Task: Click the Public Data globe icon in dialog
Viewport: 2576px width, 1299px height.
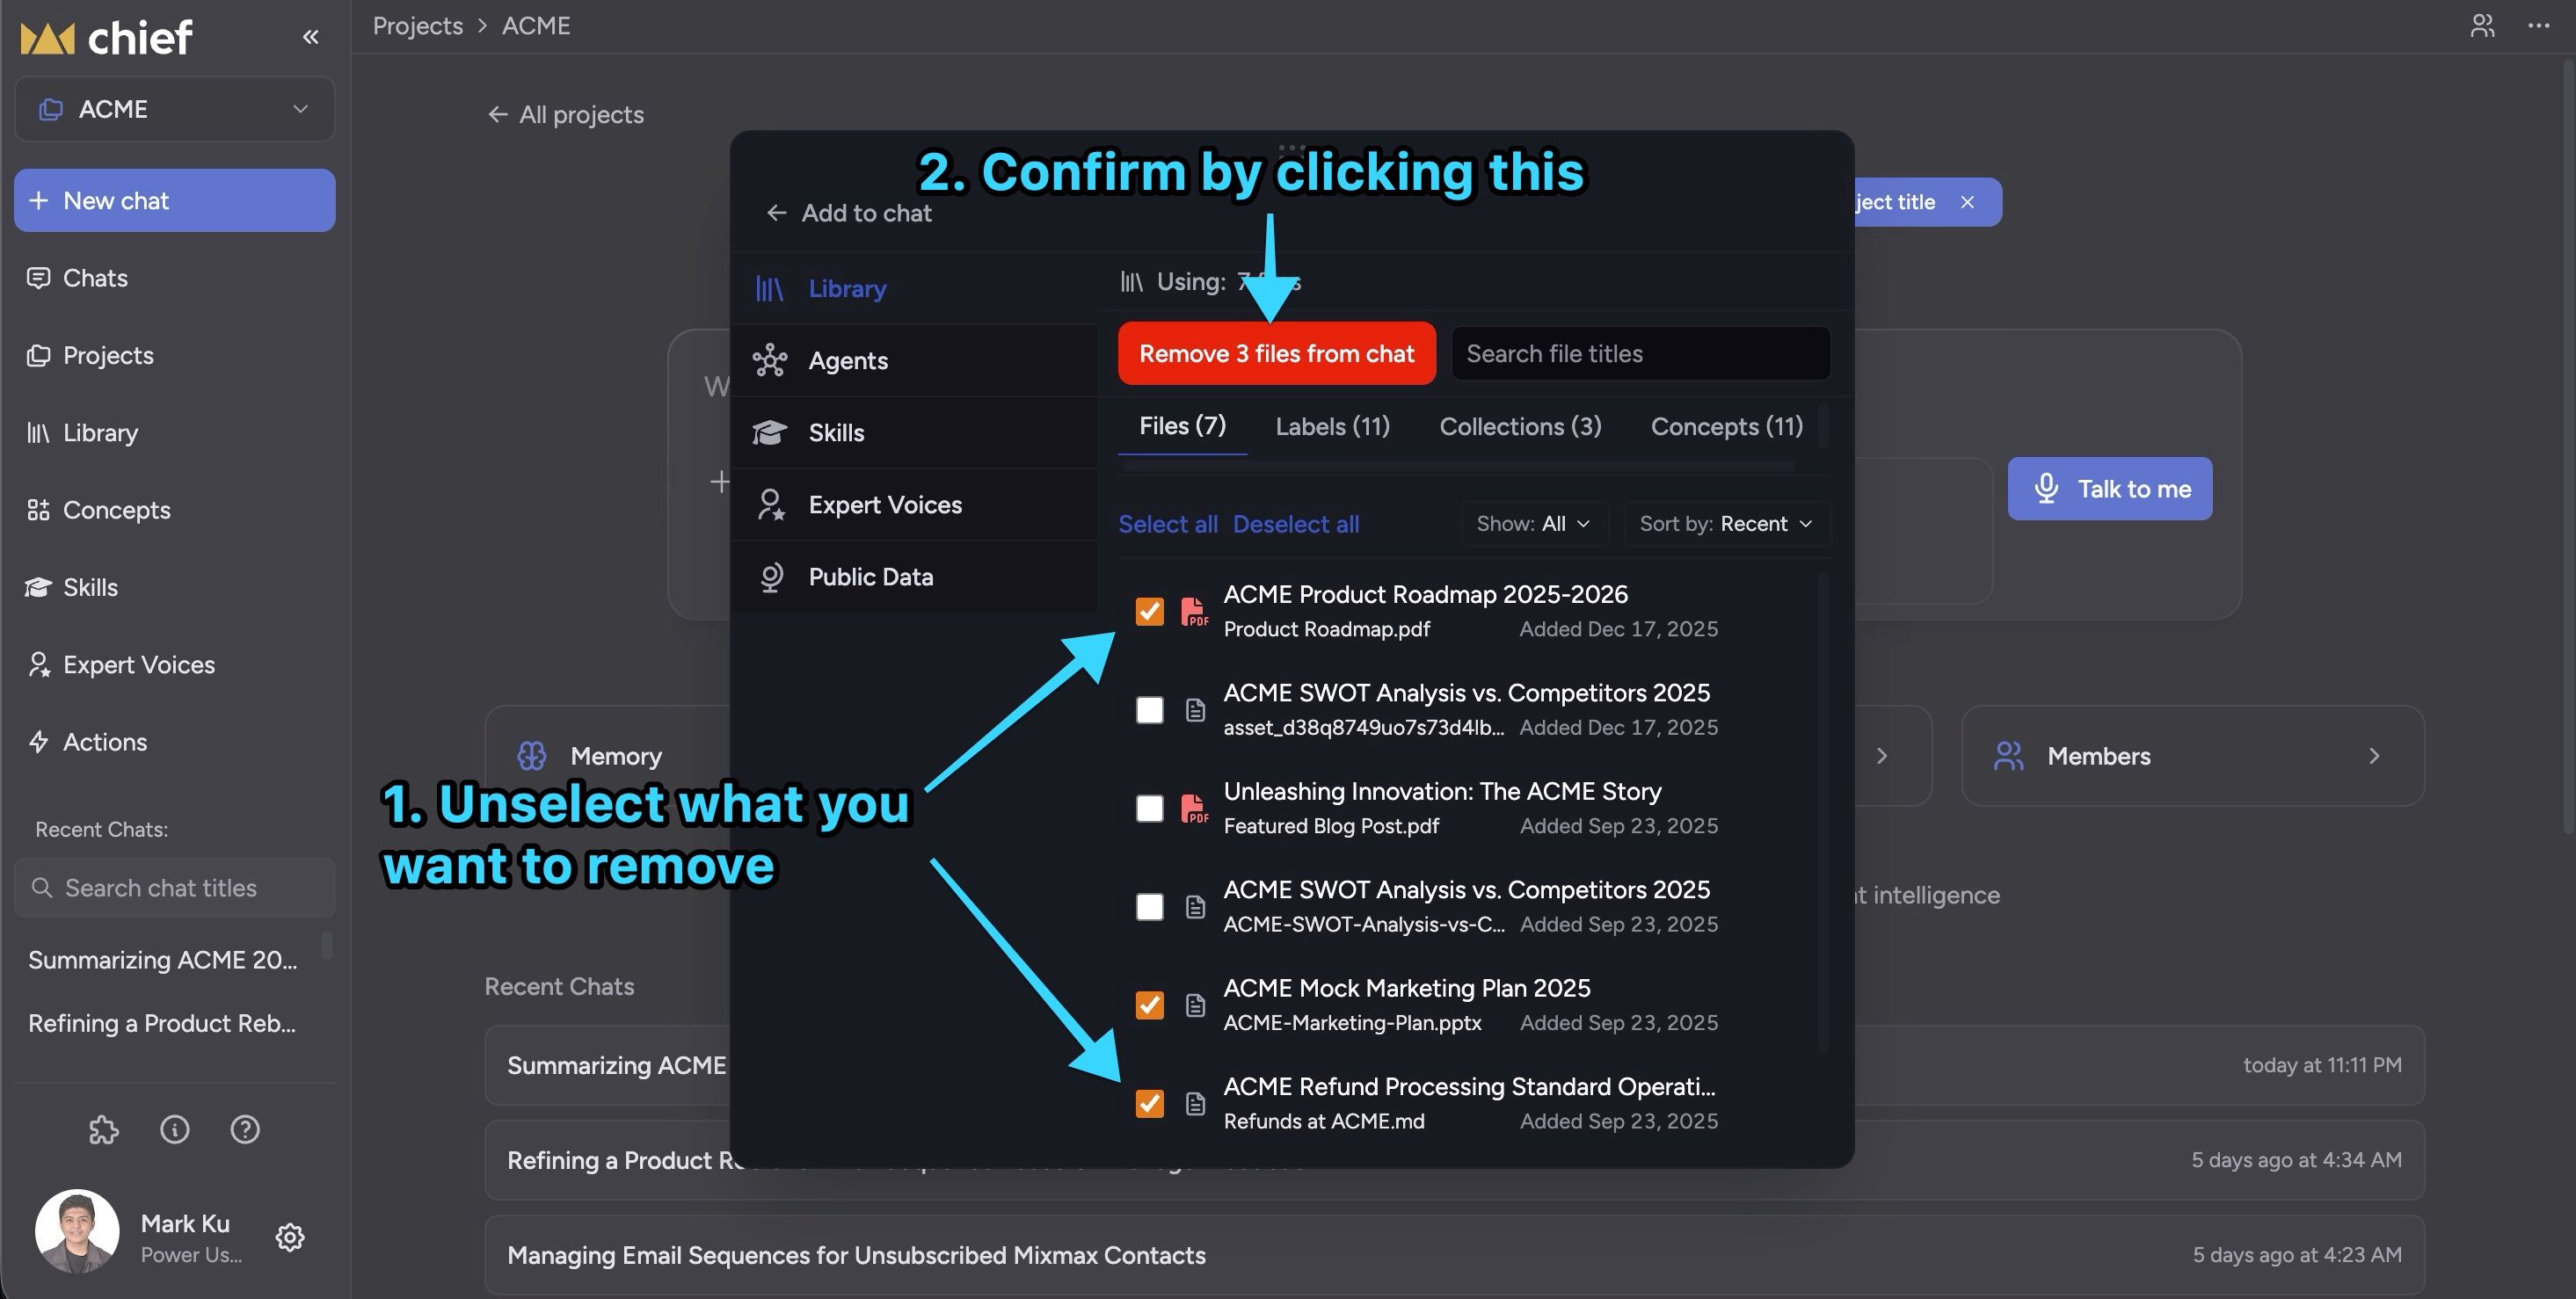Action: [770, 577]
